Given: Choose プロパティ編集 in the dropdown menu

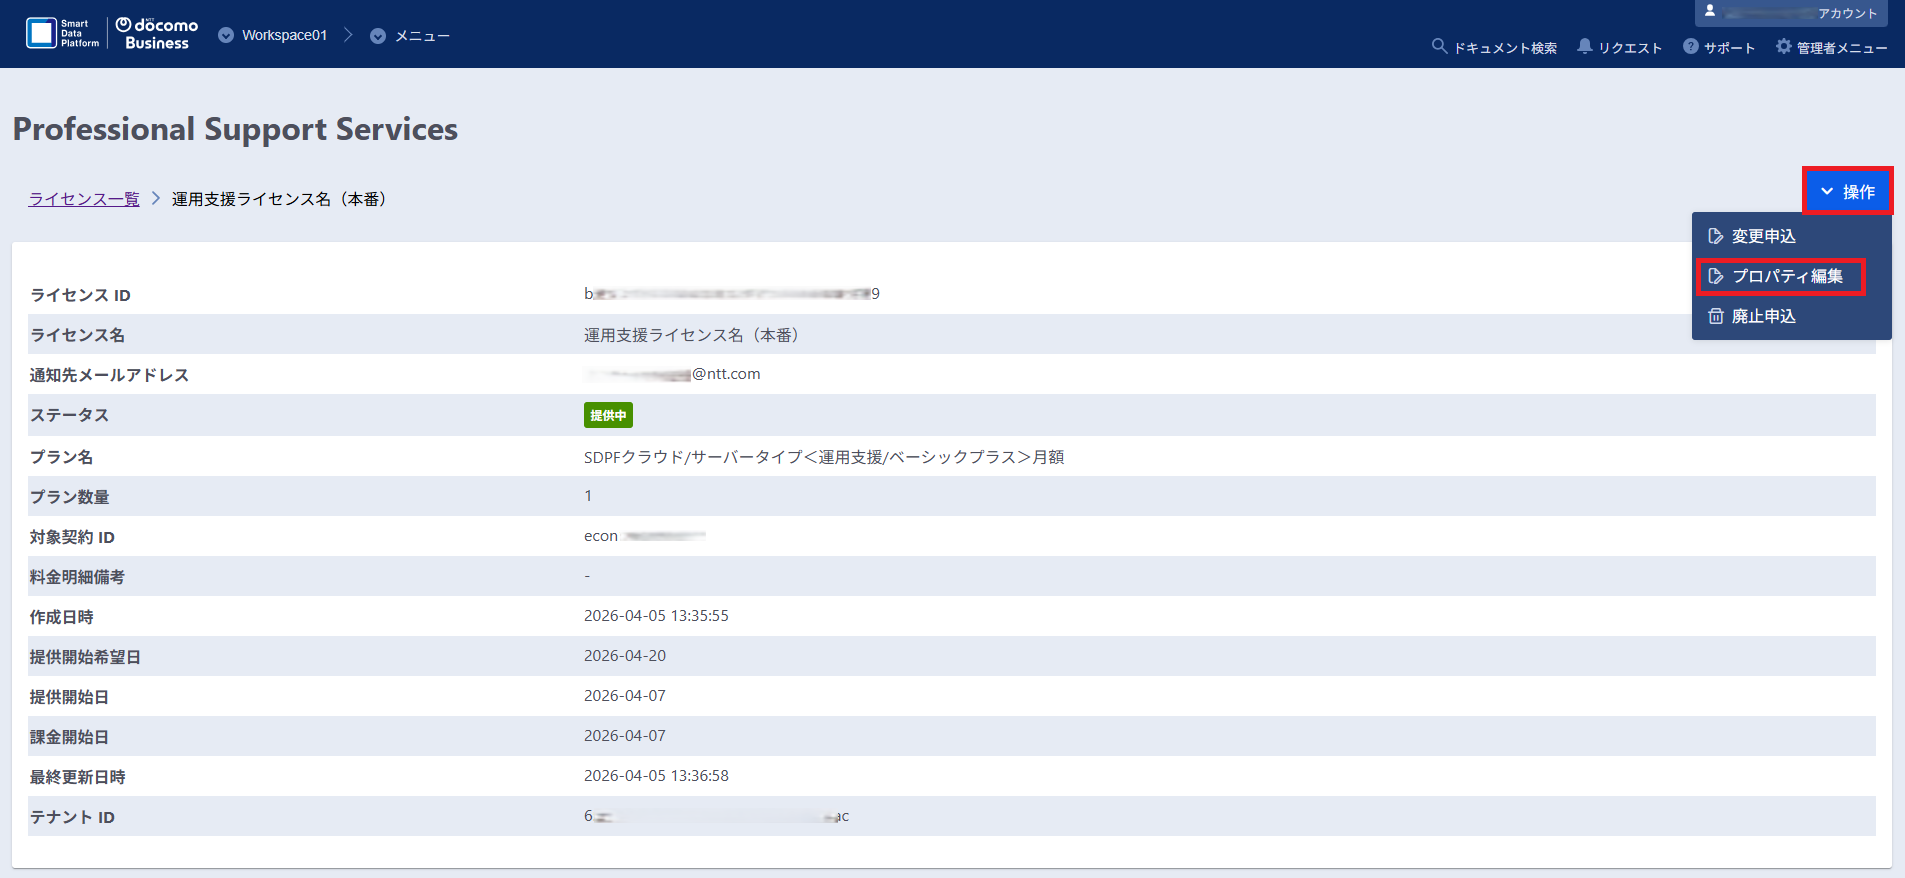Looking at the screenshot, I should coord(1786,276).
